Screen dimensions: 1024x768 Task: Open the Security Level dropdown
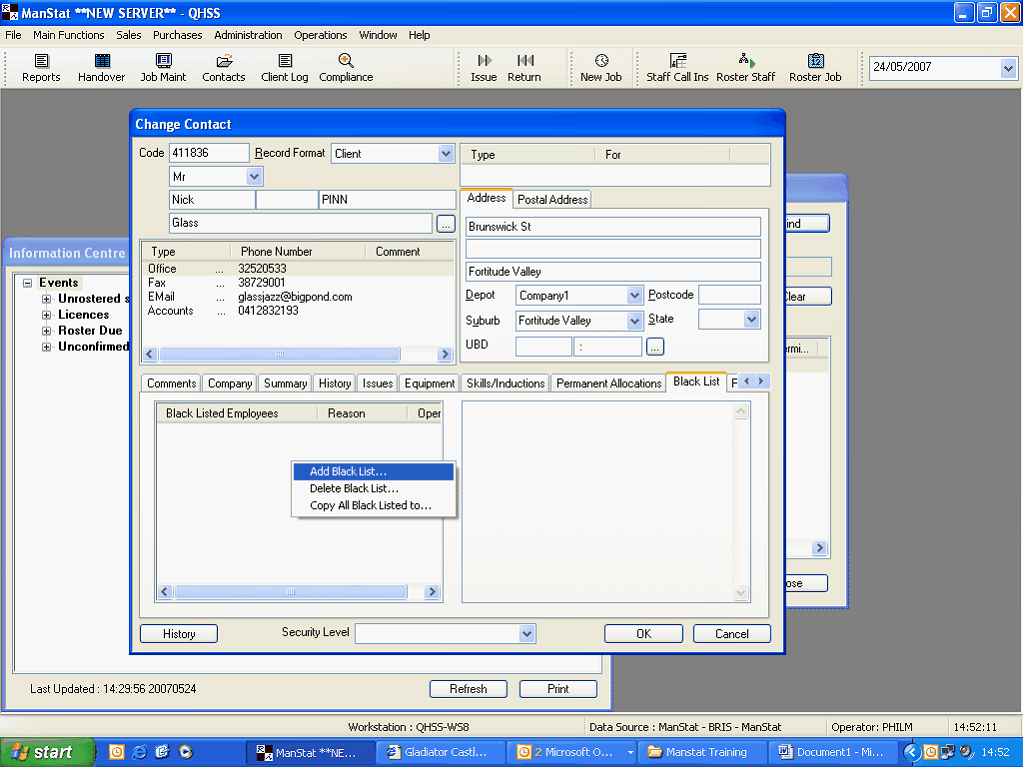pos(527,634)
